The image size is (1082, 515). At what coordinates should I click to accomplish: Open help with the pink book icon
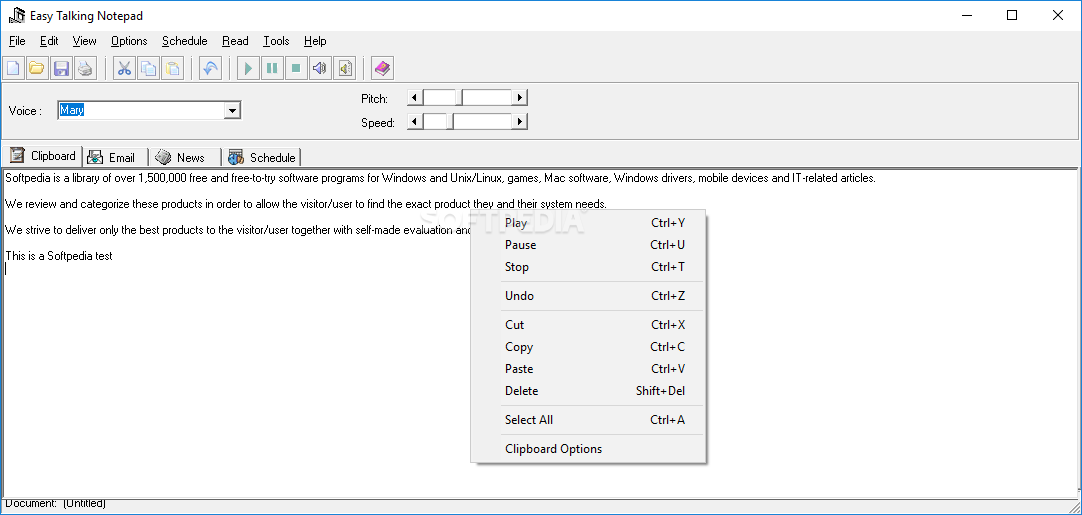(382, 68)
